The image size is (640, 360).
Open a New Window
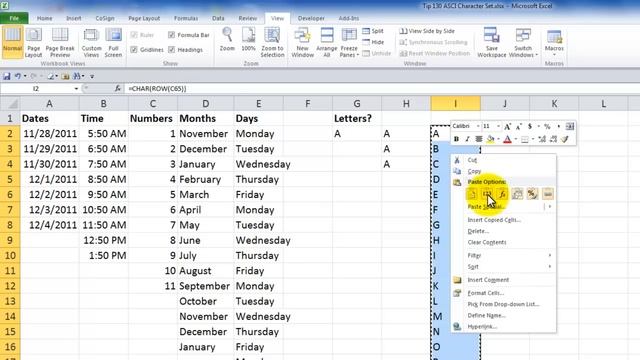point(302,42)
